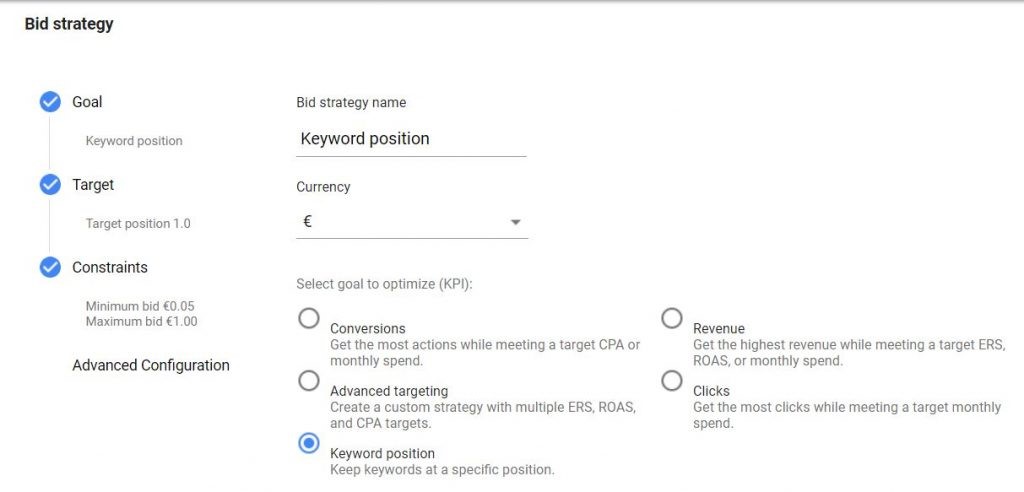Select the Clicks KPI radio button
Image resolution: width=1024 pixels, height=492 pixels.
coord(672,381)
